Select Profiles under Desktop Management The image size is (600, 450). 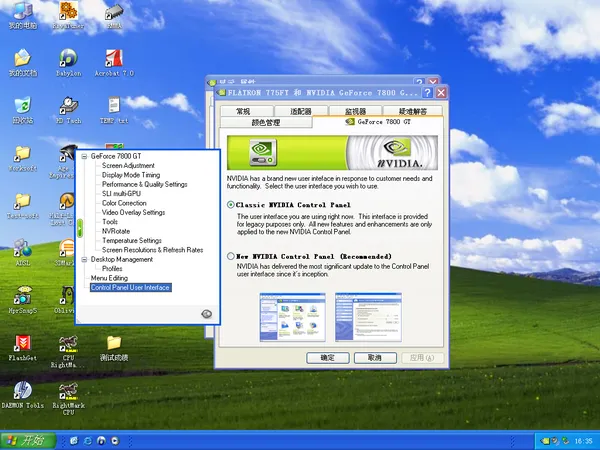click(112, 269)
